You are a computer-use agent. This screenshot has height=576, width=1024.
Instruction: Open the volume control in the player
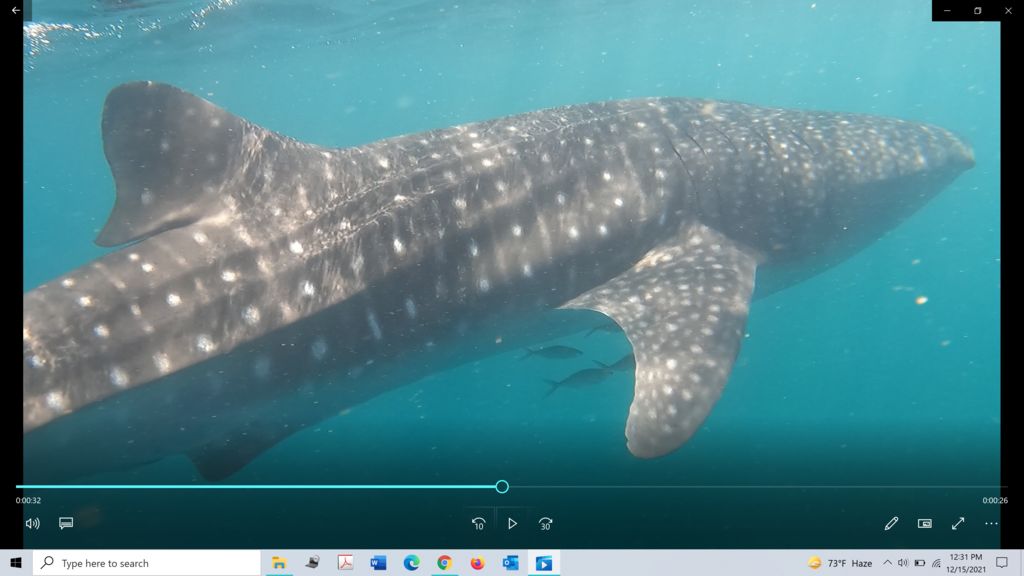[x=32, y=523]
